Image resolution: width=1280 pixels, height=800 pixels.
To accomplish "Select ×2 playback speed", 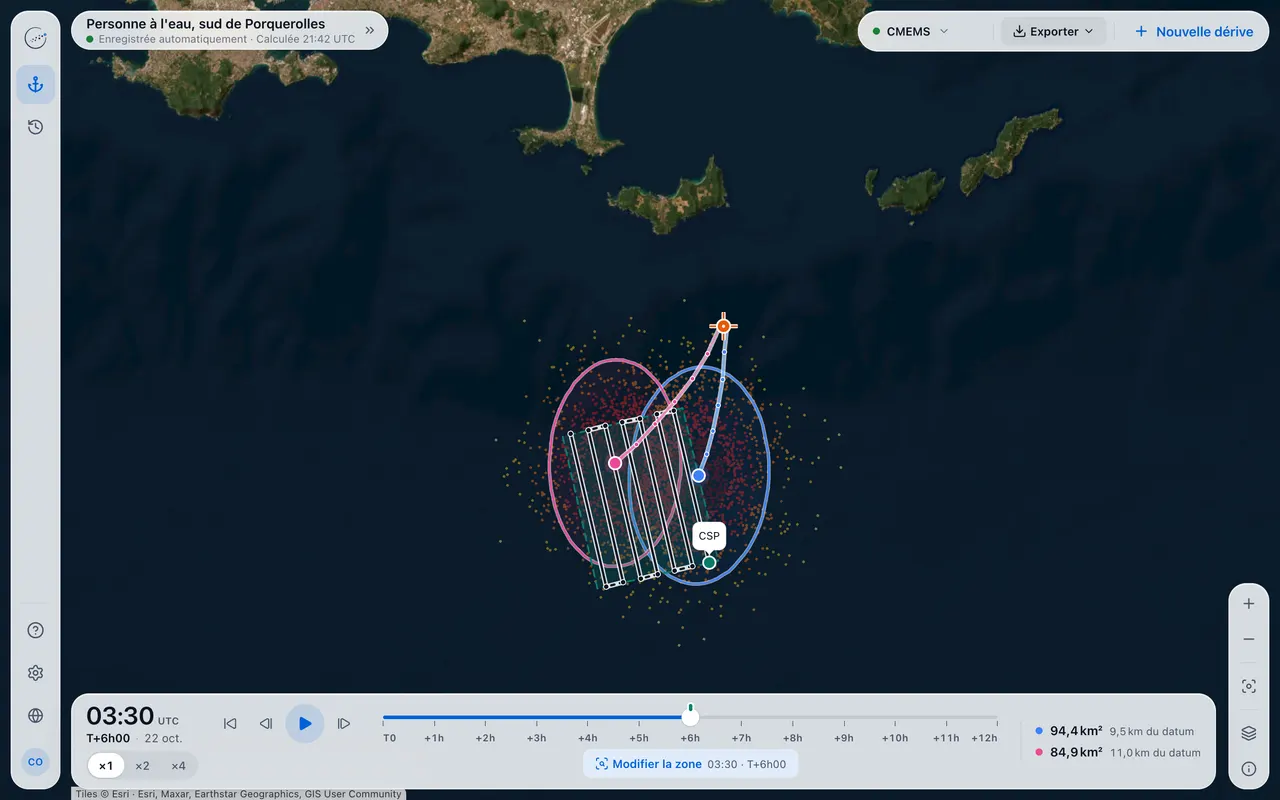I will [x=142, y=766].
